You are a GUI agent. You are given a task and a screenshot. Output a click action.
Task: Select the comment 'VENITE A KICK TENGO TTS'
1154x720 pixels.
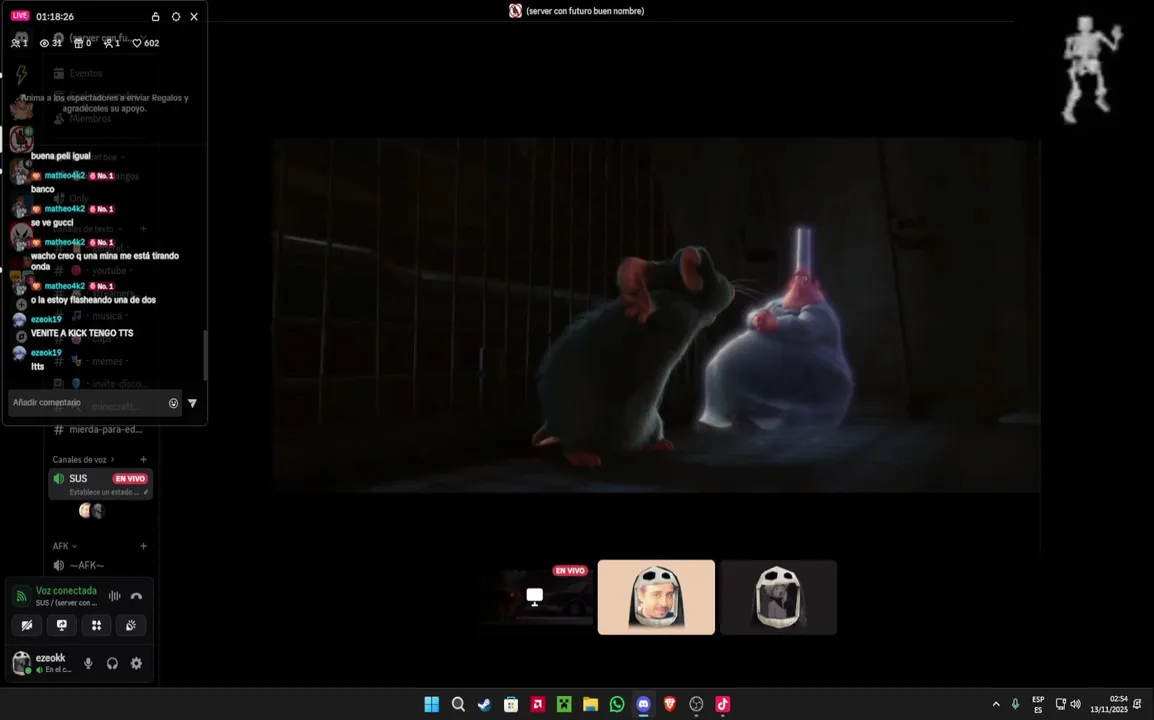82,333
